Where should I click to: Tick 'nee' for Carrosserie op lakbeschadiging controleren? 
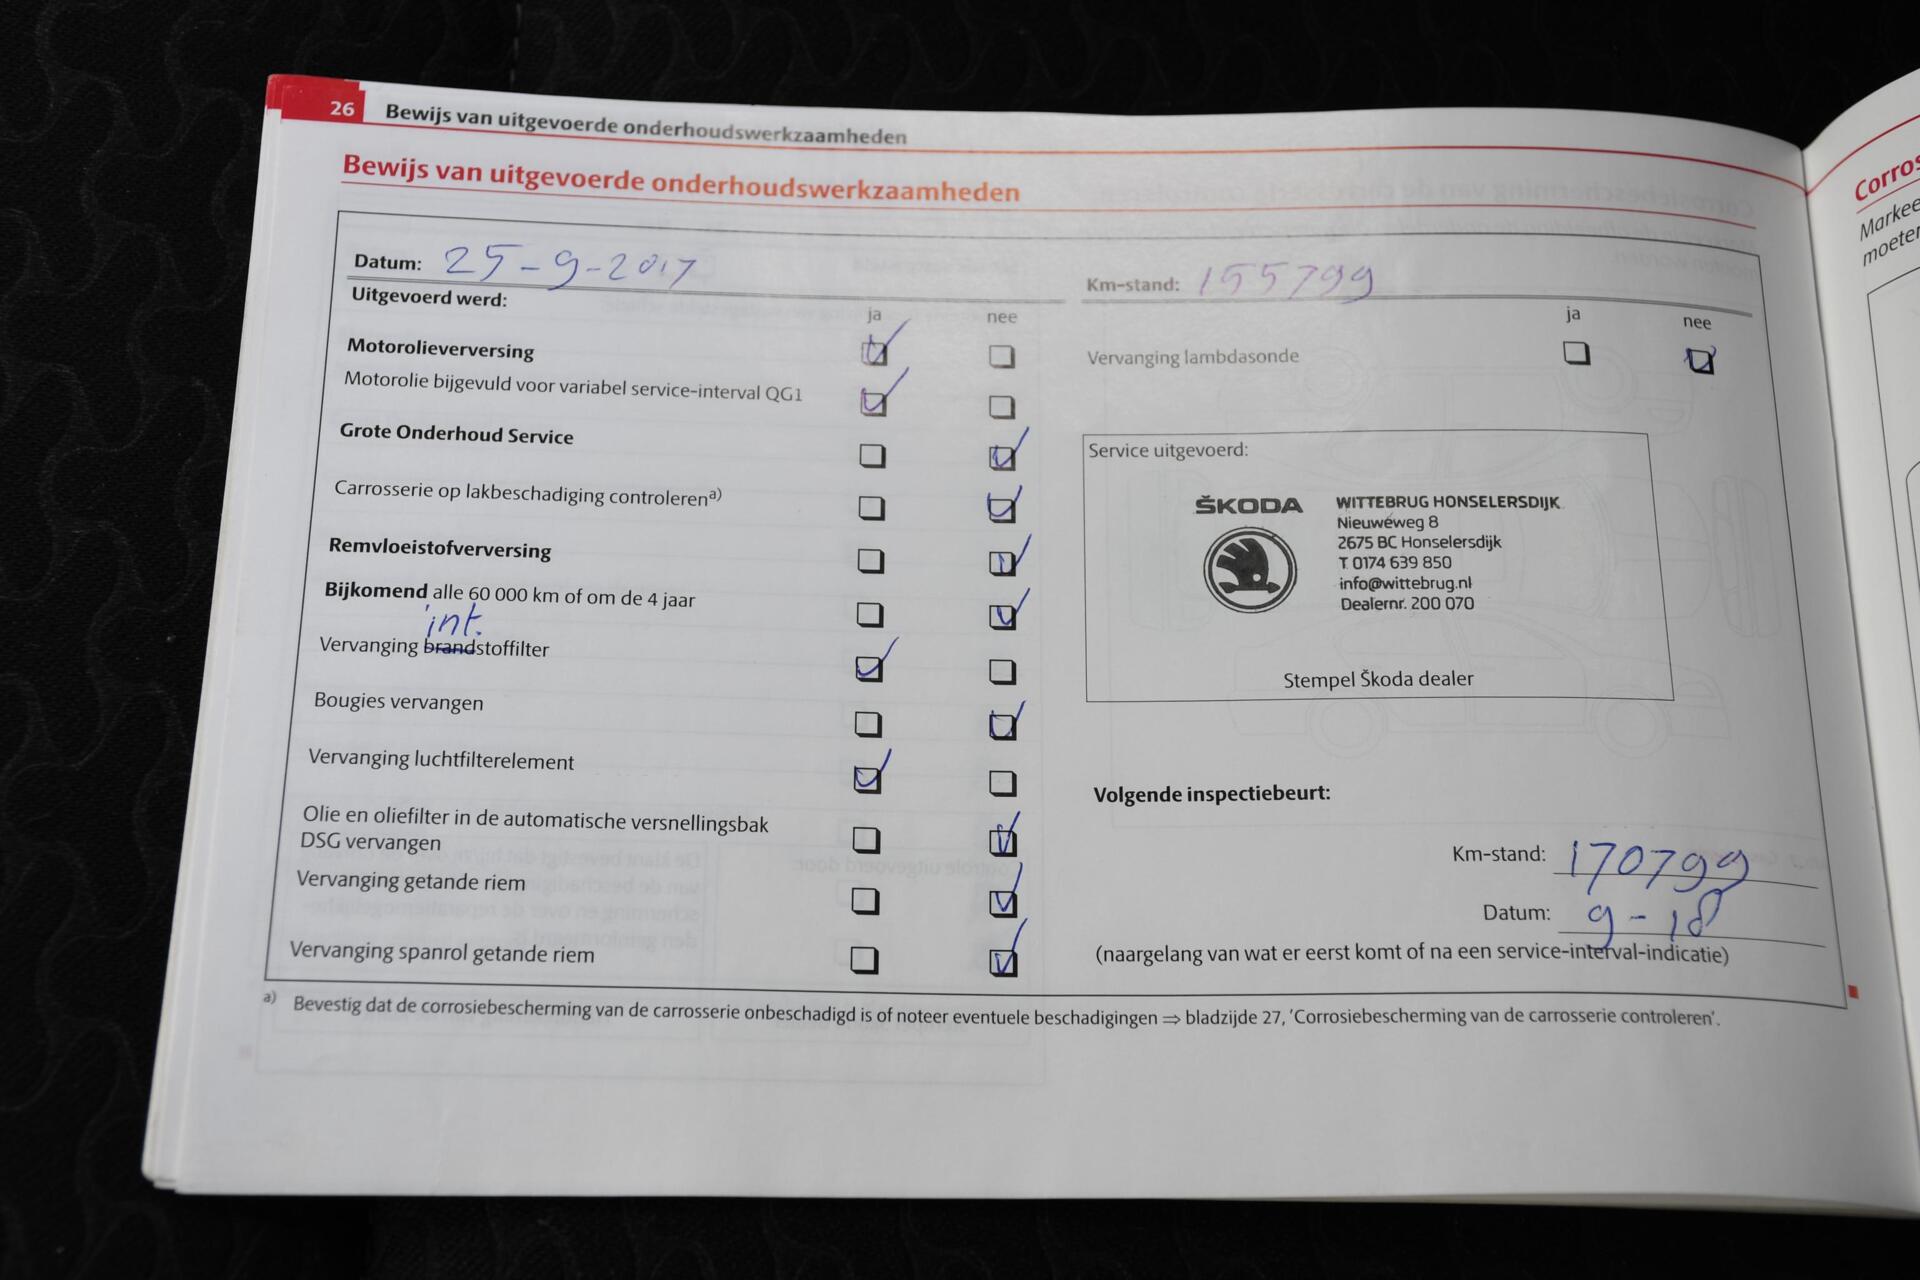pos(1001,509)
